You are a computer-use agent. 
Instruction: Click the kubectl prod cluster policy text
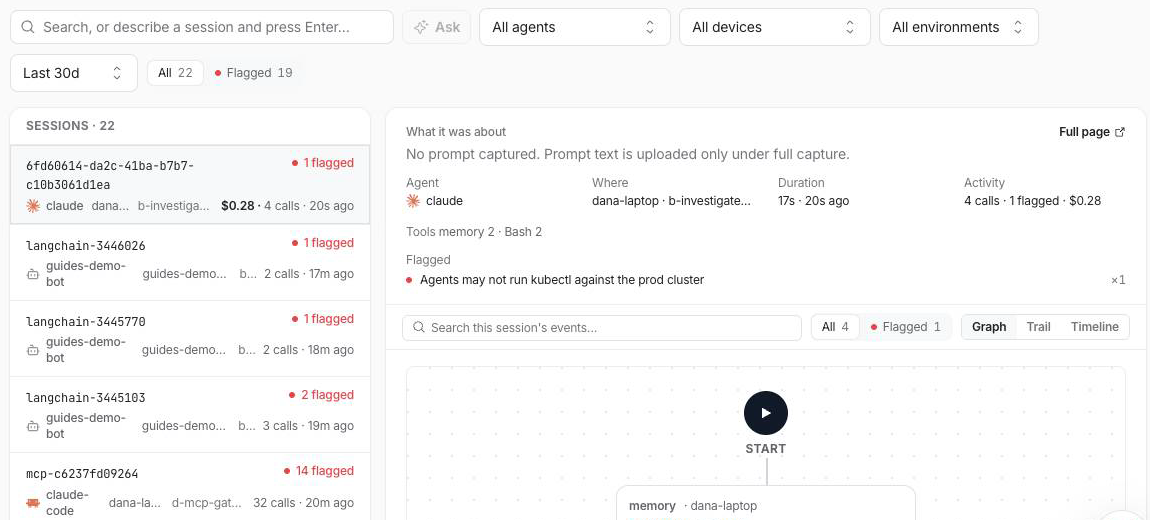pos(562,280)
